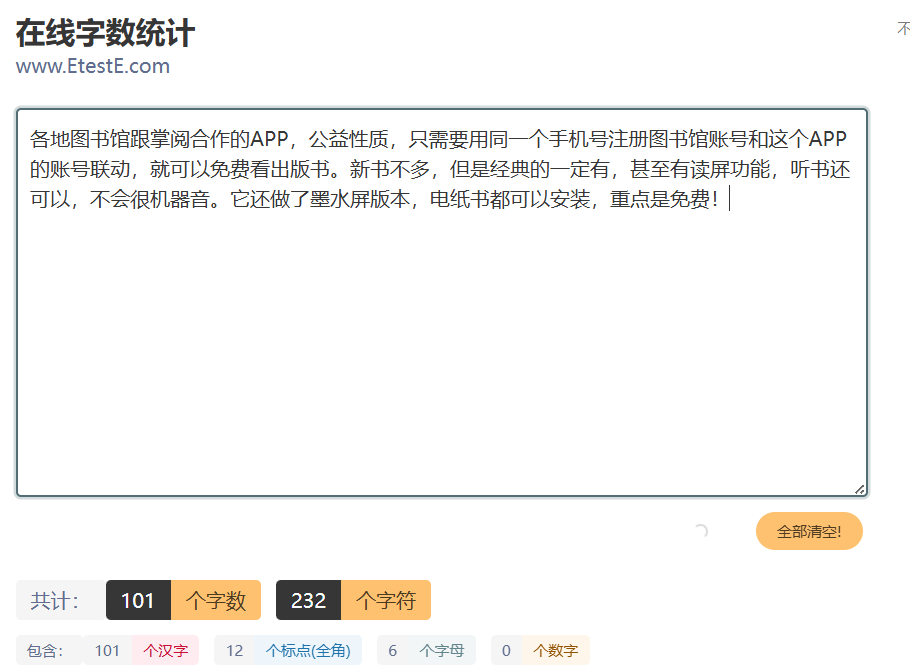Click the 在线字数统计 page title
This screenshot has height=666, width=910.
pos(105,32)
